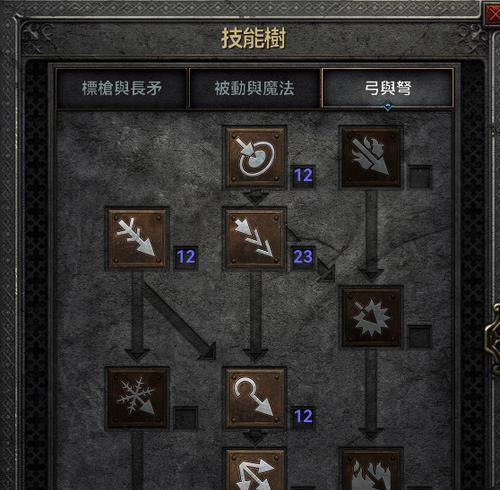Select the Exploding Arrow skill icon

pos(371,317)
